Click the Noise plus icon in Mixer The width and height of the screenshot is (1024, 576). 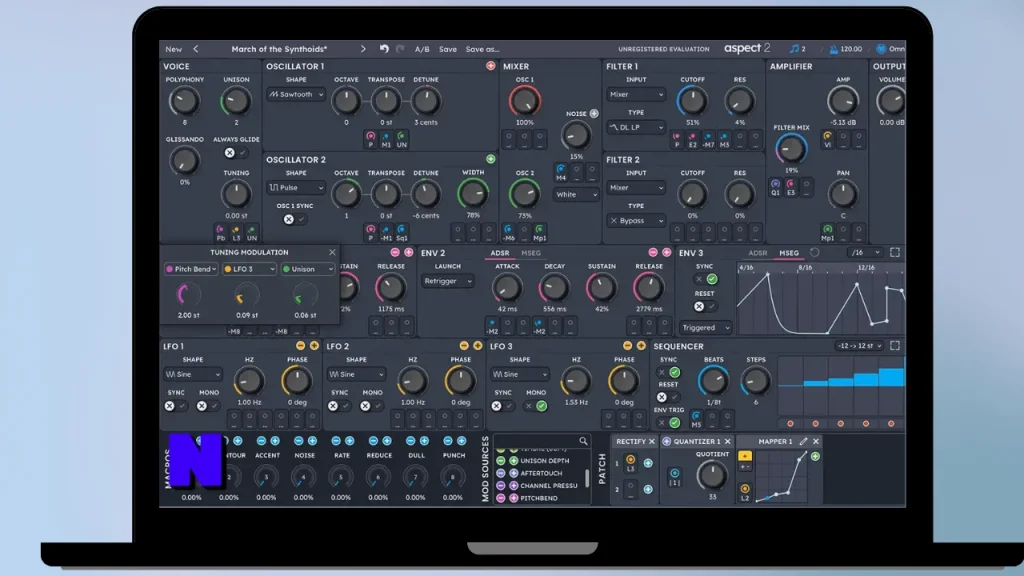click(x=594, y=114)
